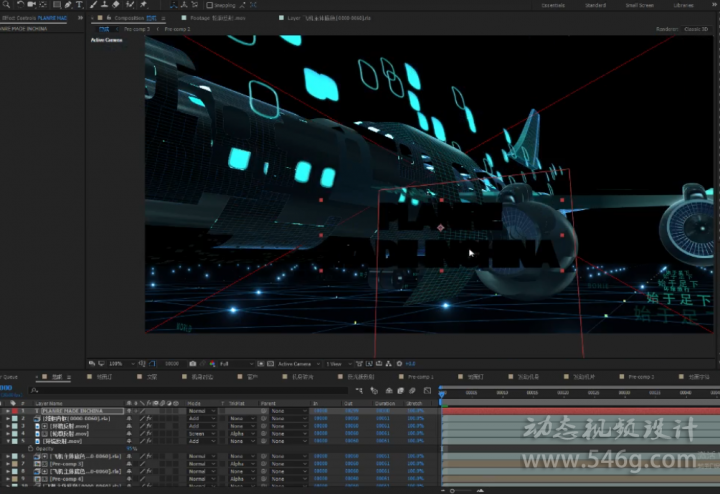Viewport: 720px width, 494px height.
Task: Select the Clone Stamp tool
Action: [x=105, y=5]
